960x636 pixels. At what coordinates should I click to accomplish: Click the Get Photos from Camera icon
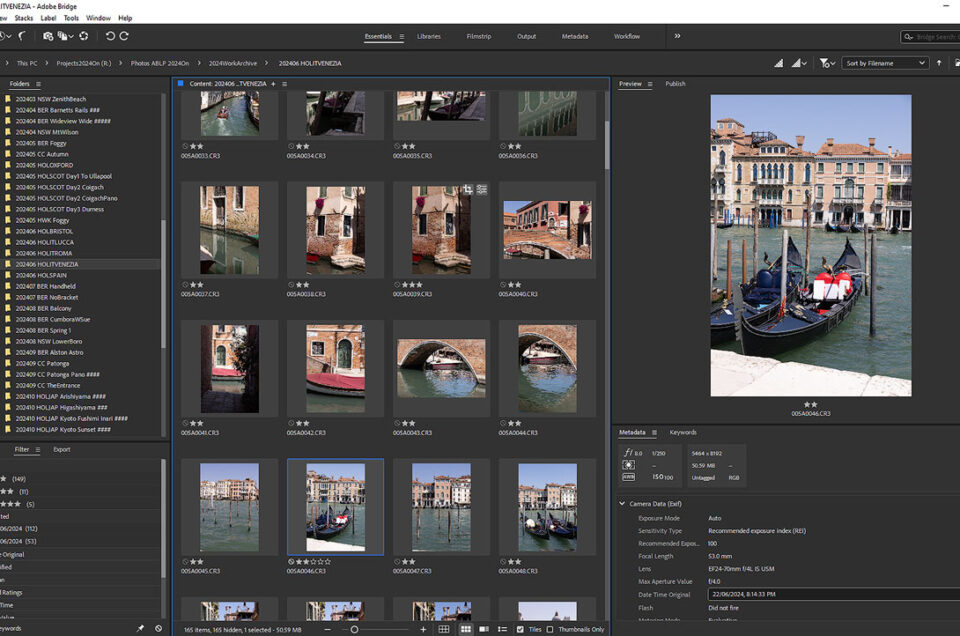(x=48, y=36)
